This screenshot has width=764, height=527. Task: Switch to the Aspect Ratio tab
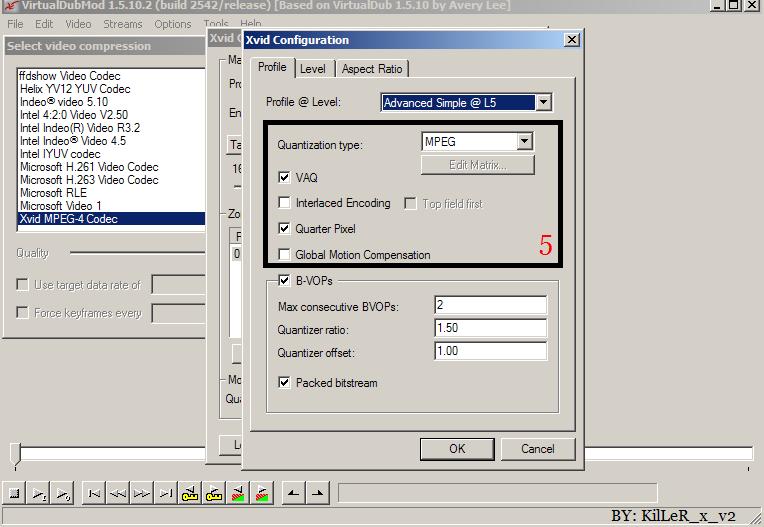pos(372,69)
